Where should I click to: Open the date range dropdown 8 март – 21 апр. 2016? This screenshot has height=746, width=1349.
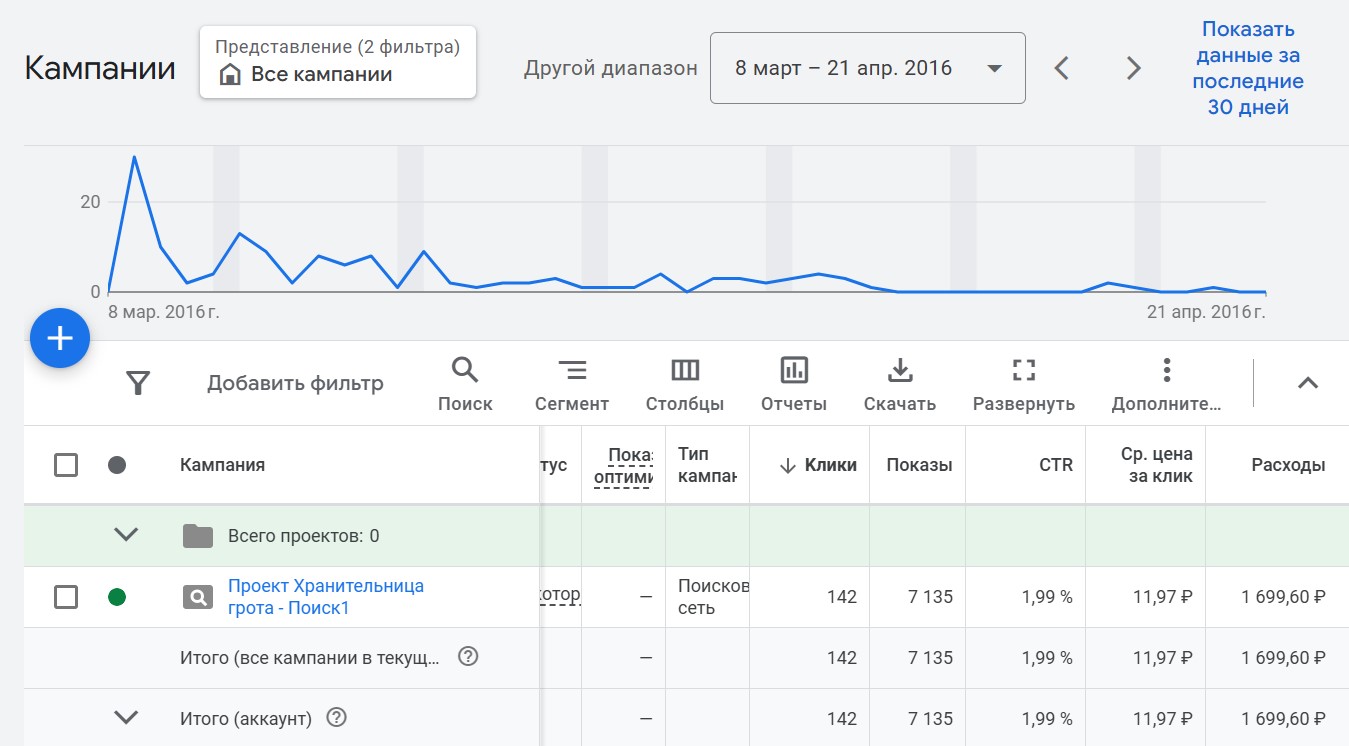pyautogui.click(x=867, y=68)
